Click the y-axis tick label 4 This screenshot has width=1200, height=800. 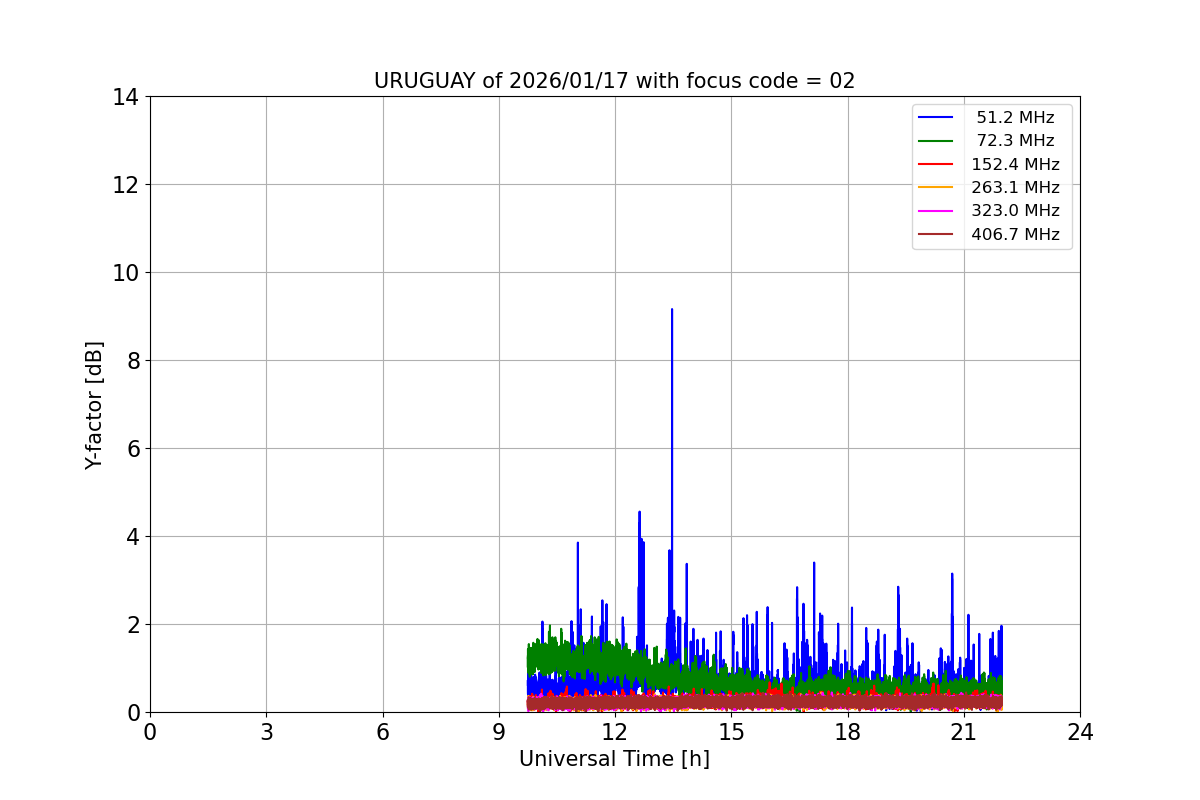[132, 537]
